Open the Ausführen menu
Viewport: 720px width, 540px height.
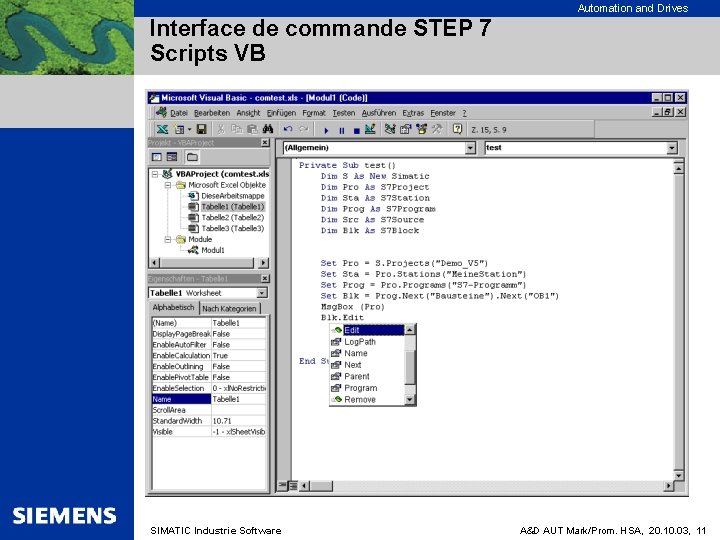click(379, 113)
